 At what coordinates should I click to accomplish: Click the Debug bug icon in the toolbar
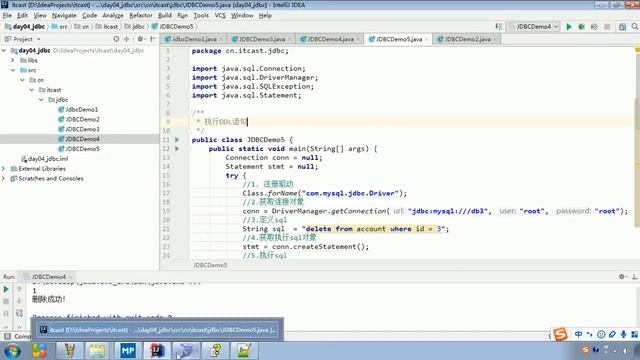581,27
